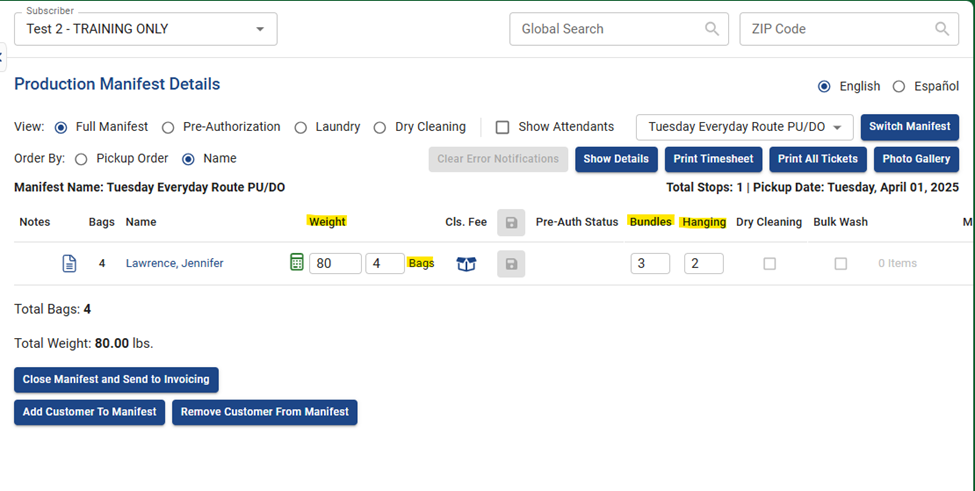This screenshot has width=975, height=491.
Task: Click Close Manifest and Send to Invoicing
Action: click(x=116, y=380)
